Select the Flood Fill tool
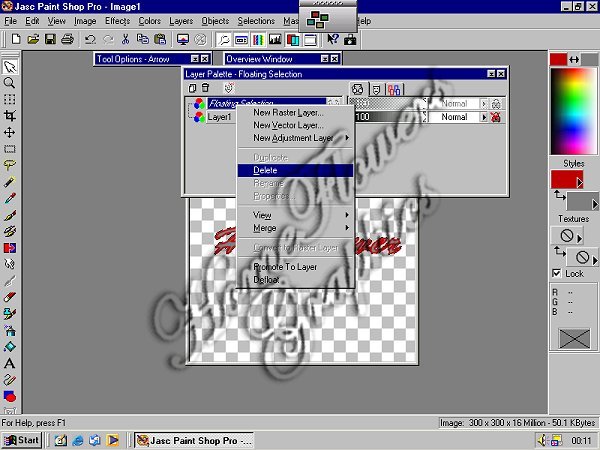This screenshot has width=600, height=450. click(10, 347)
